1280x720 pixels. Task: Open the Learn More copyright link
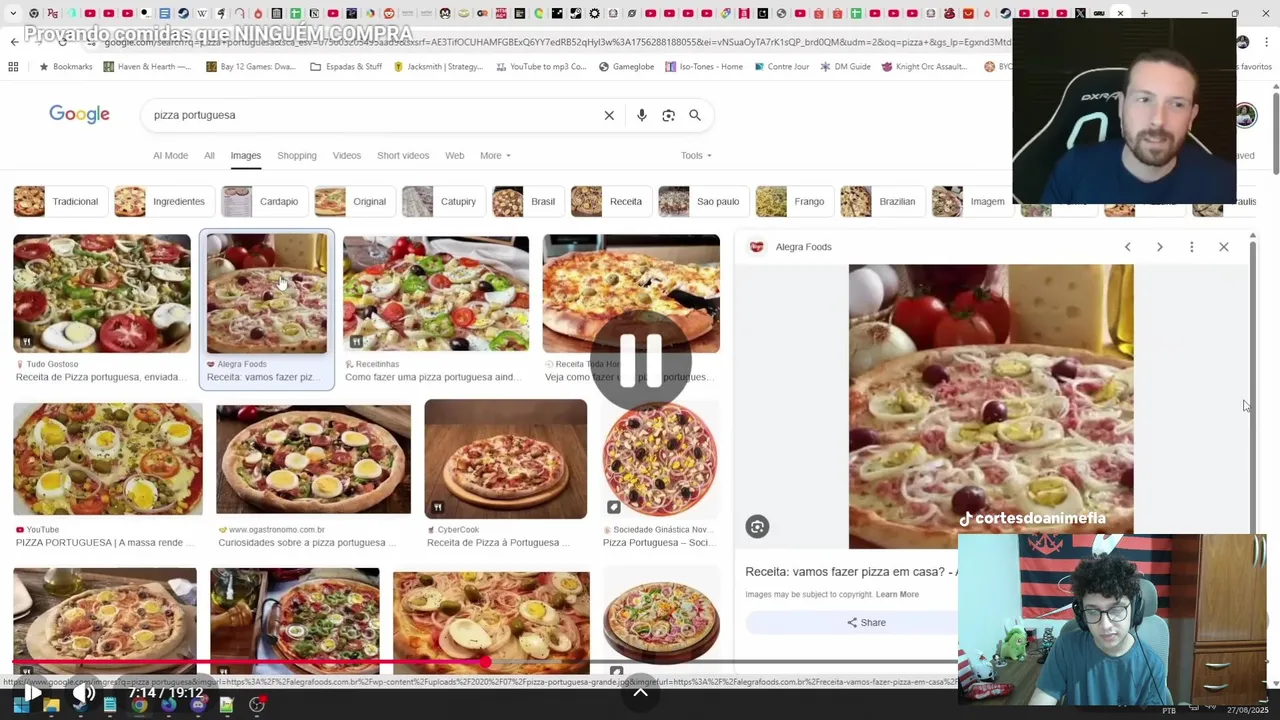point(897,594)
